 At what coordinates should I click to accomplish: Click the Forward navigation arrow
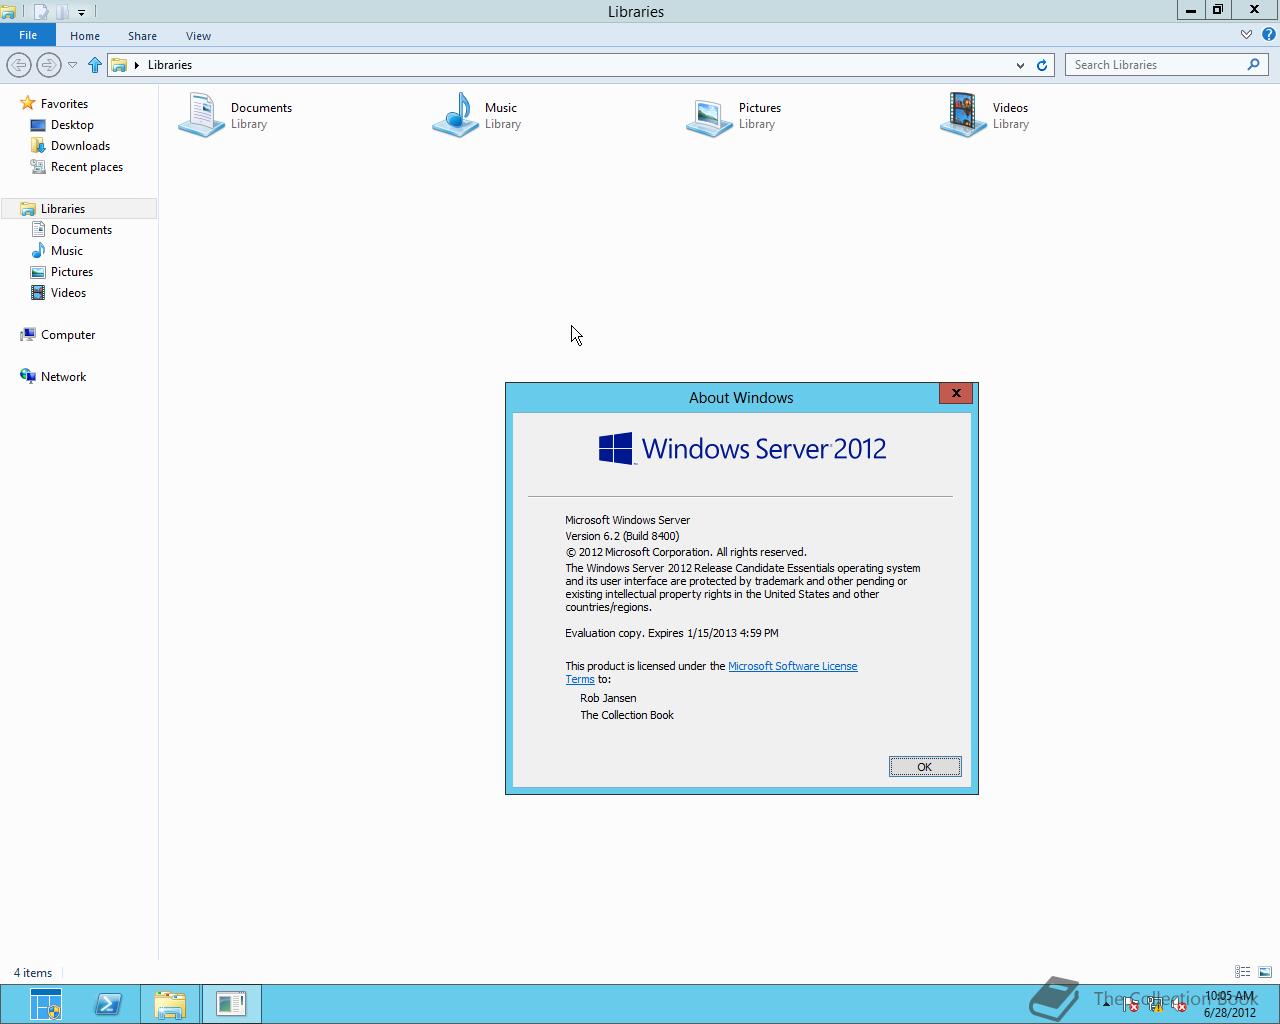[x=48, y=65]
